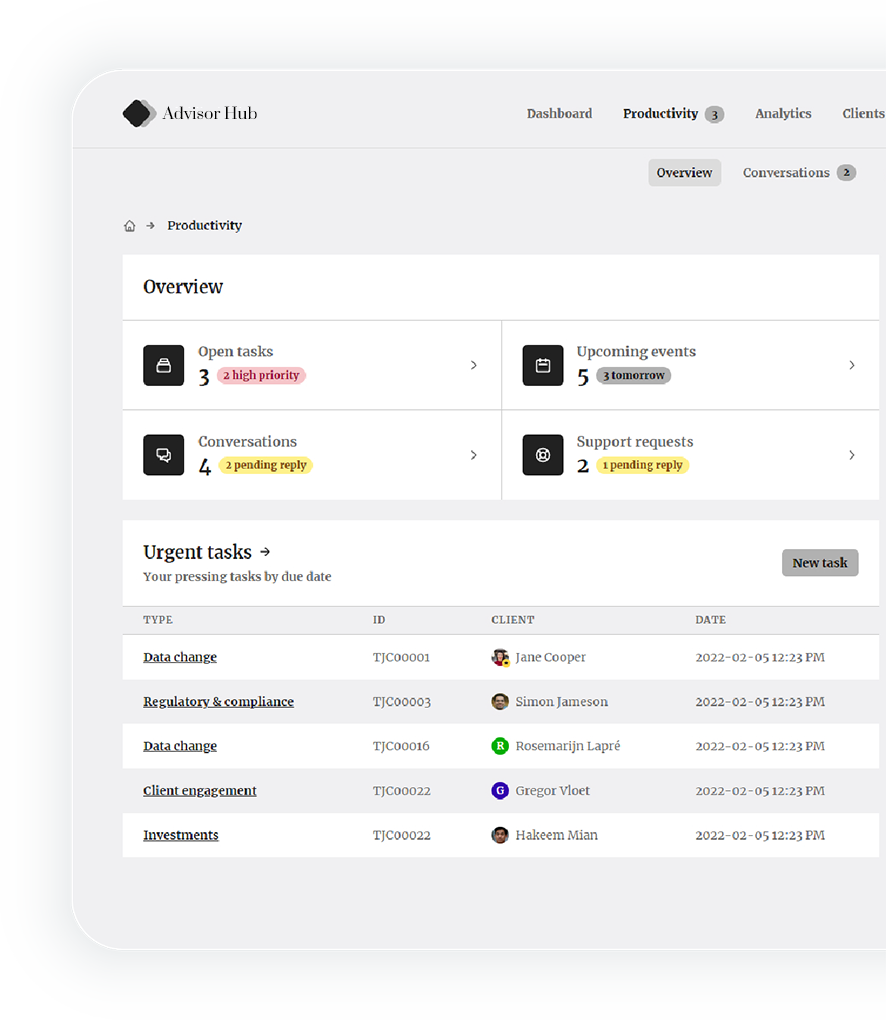Click client name Hakeem Mian
886x1020 pixels.
pos(556,835)
